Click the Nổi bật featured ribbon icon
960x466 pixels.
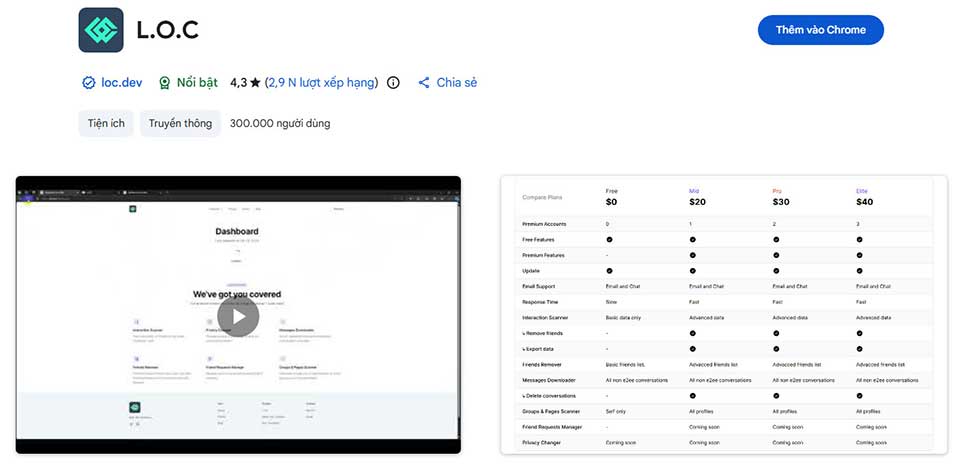pos(164,83)
